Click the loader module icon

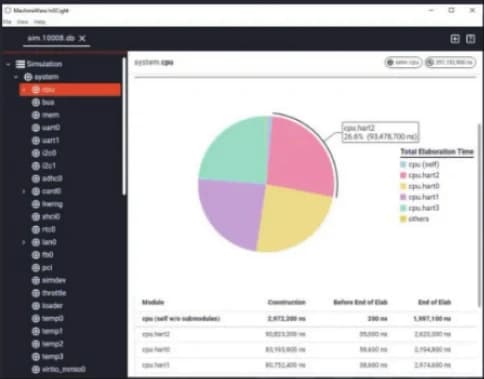click(x=36, y=306)
